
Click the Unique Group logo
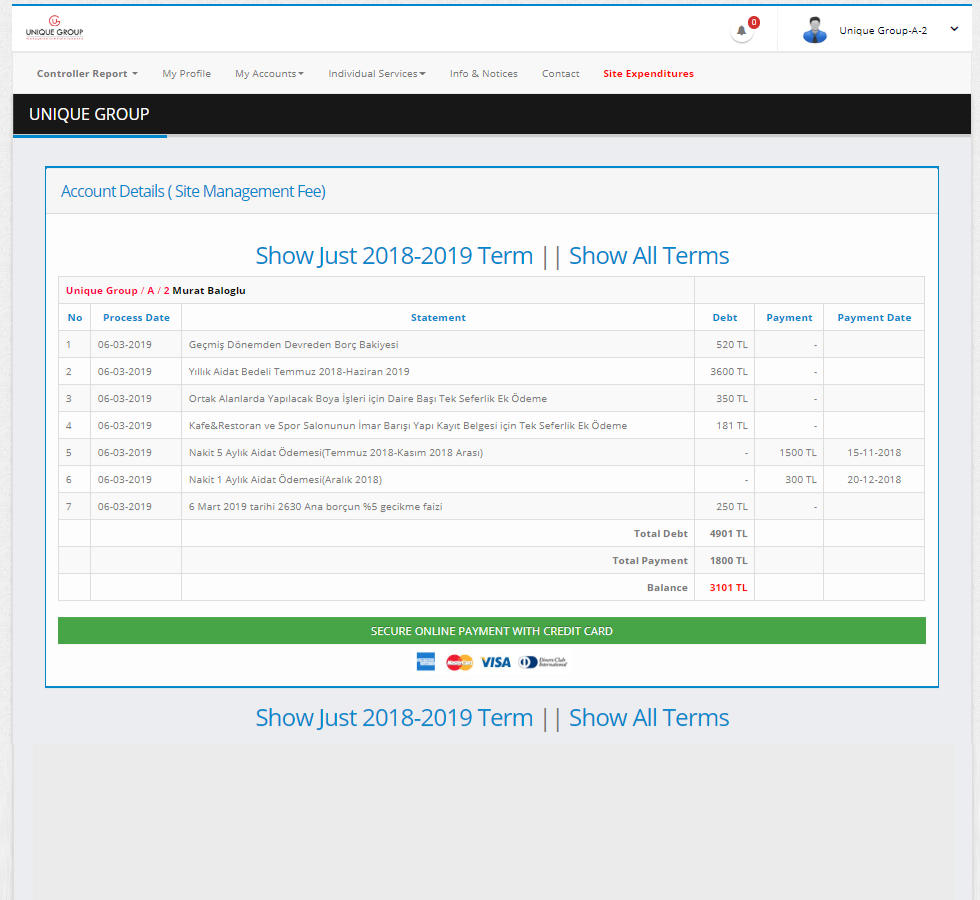click(x=54, y=29)
